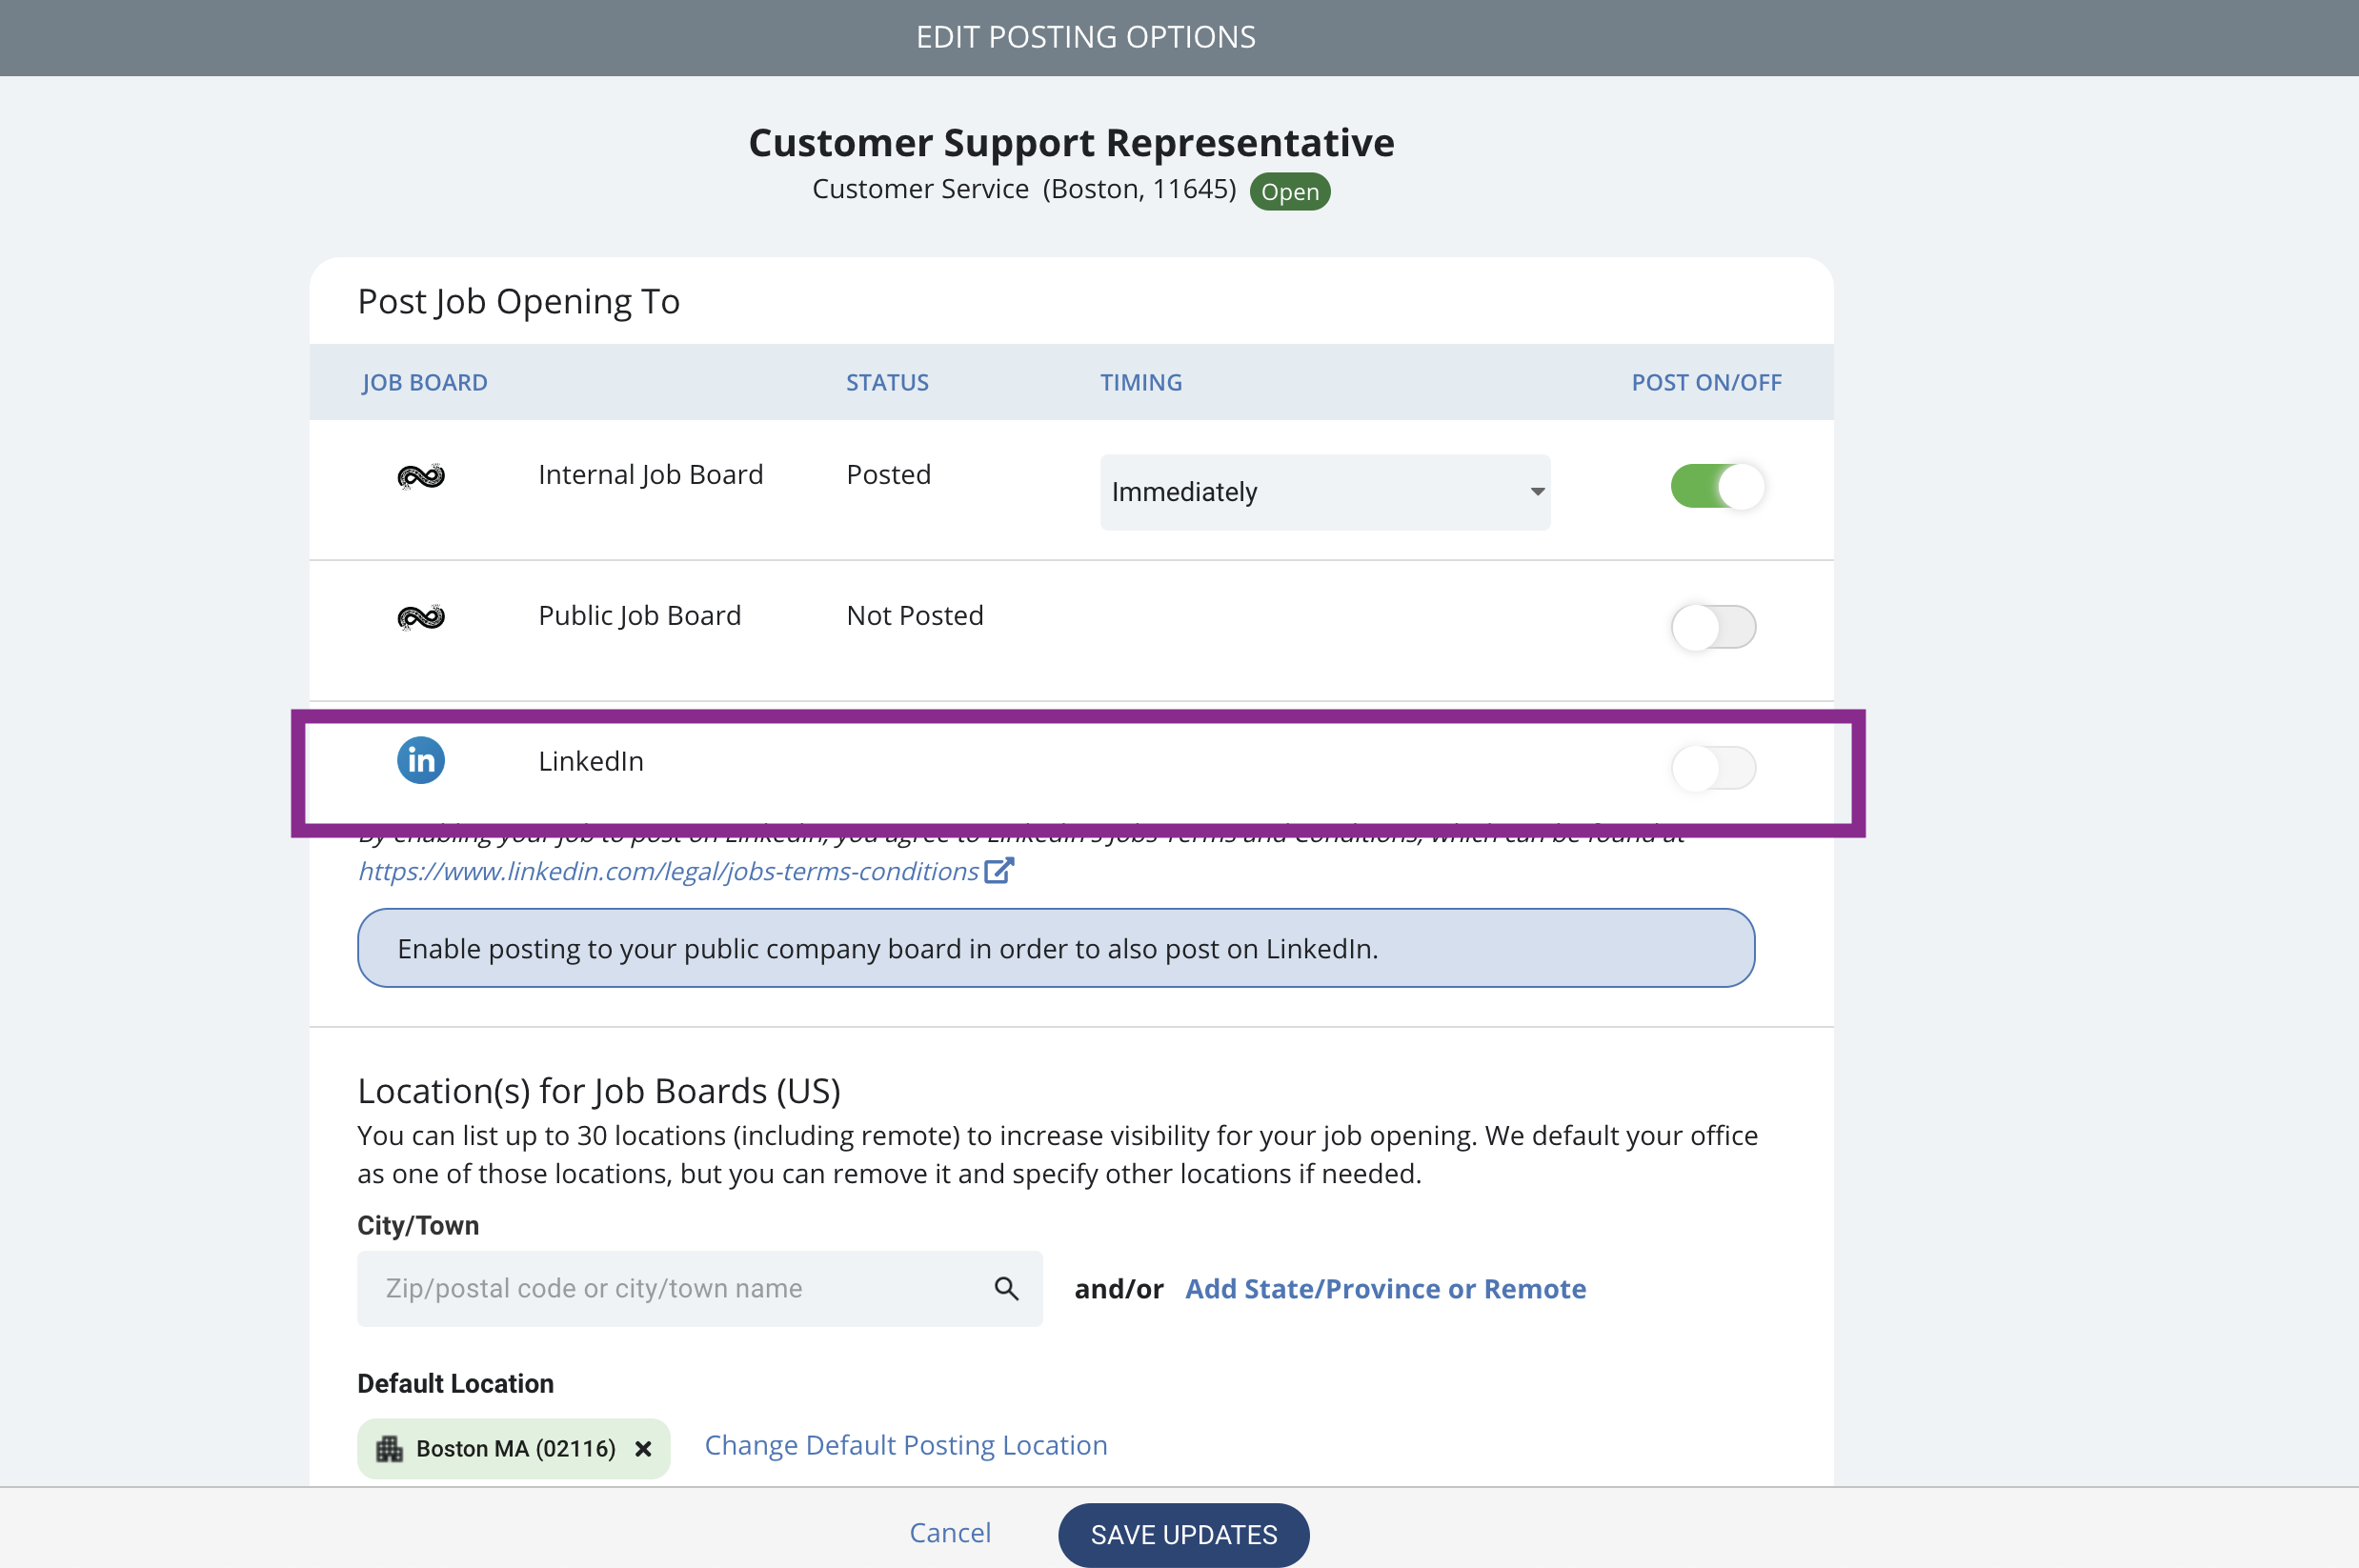Image resolution: width=2359 pixels, height=1568 pixels.
Task: Remove Boston MA default location with X
Action: (643, 1449)
